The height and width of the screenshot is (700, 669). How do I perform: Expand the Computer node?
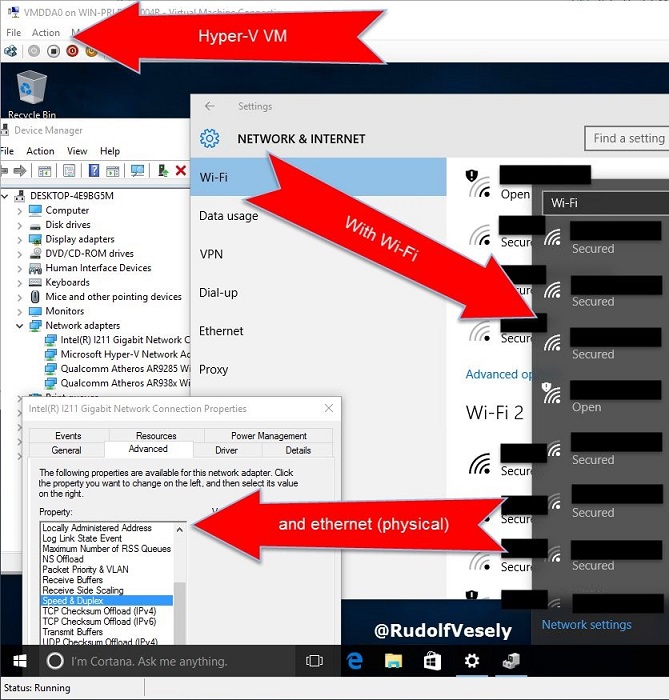[x=19, y=211]
